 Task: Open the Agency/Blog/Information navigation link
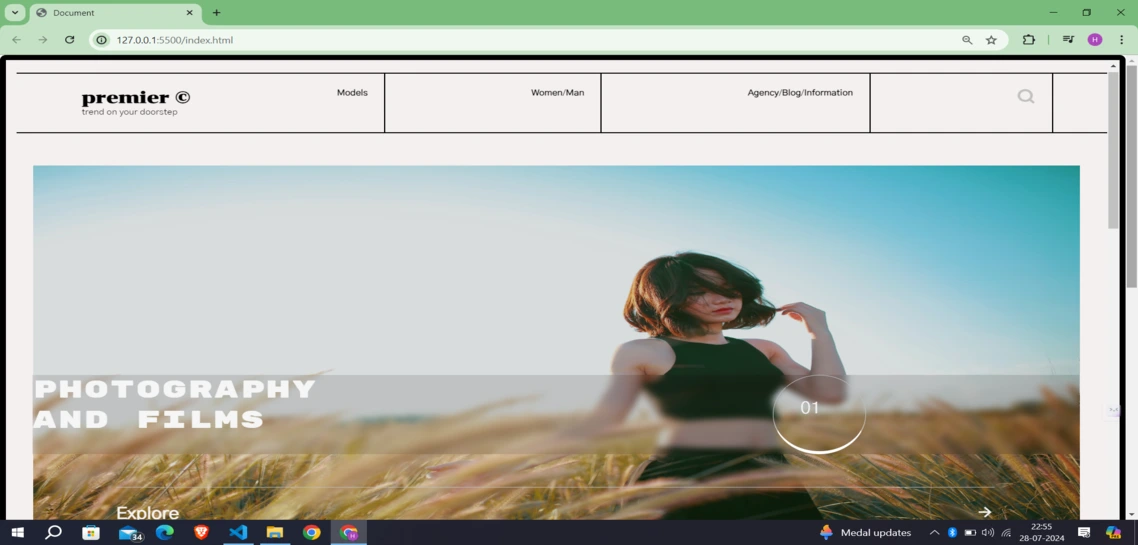pos(800,93)
